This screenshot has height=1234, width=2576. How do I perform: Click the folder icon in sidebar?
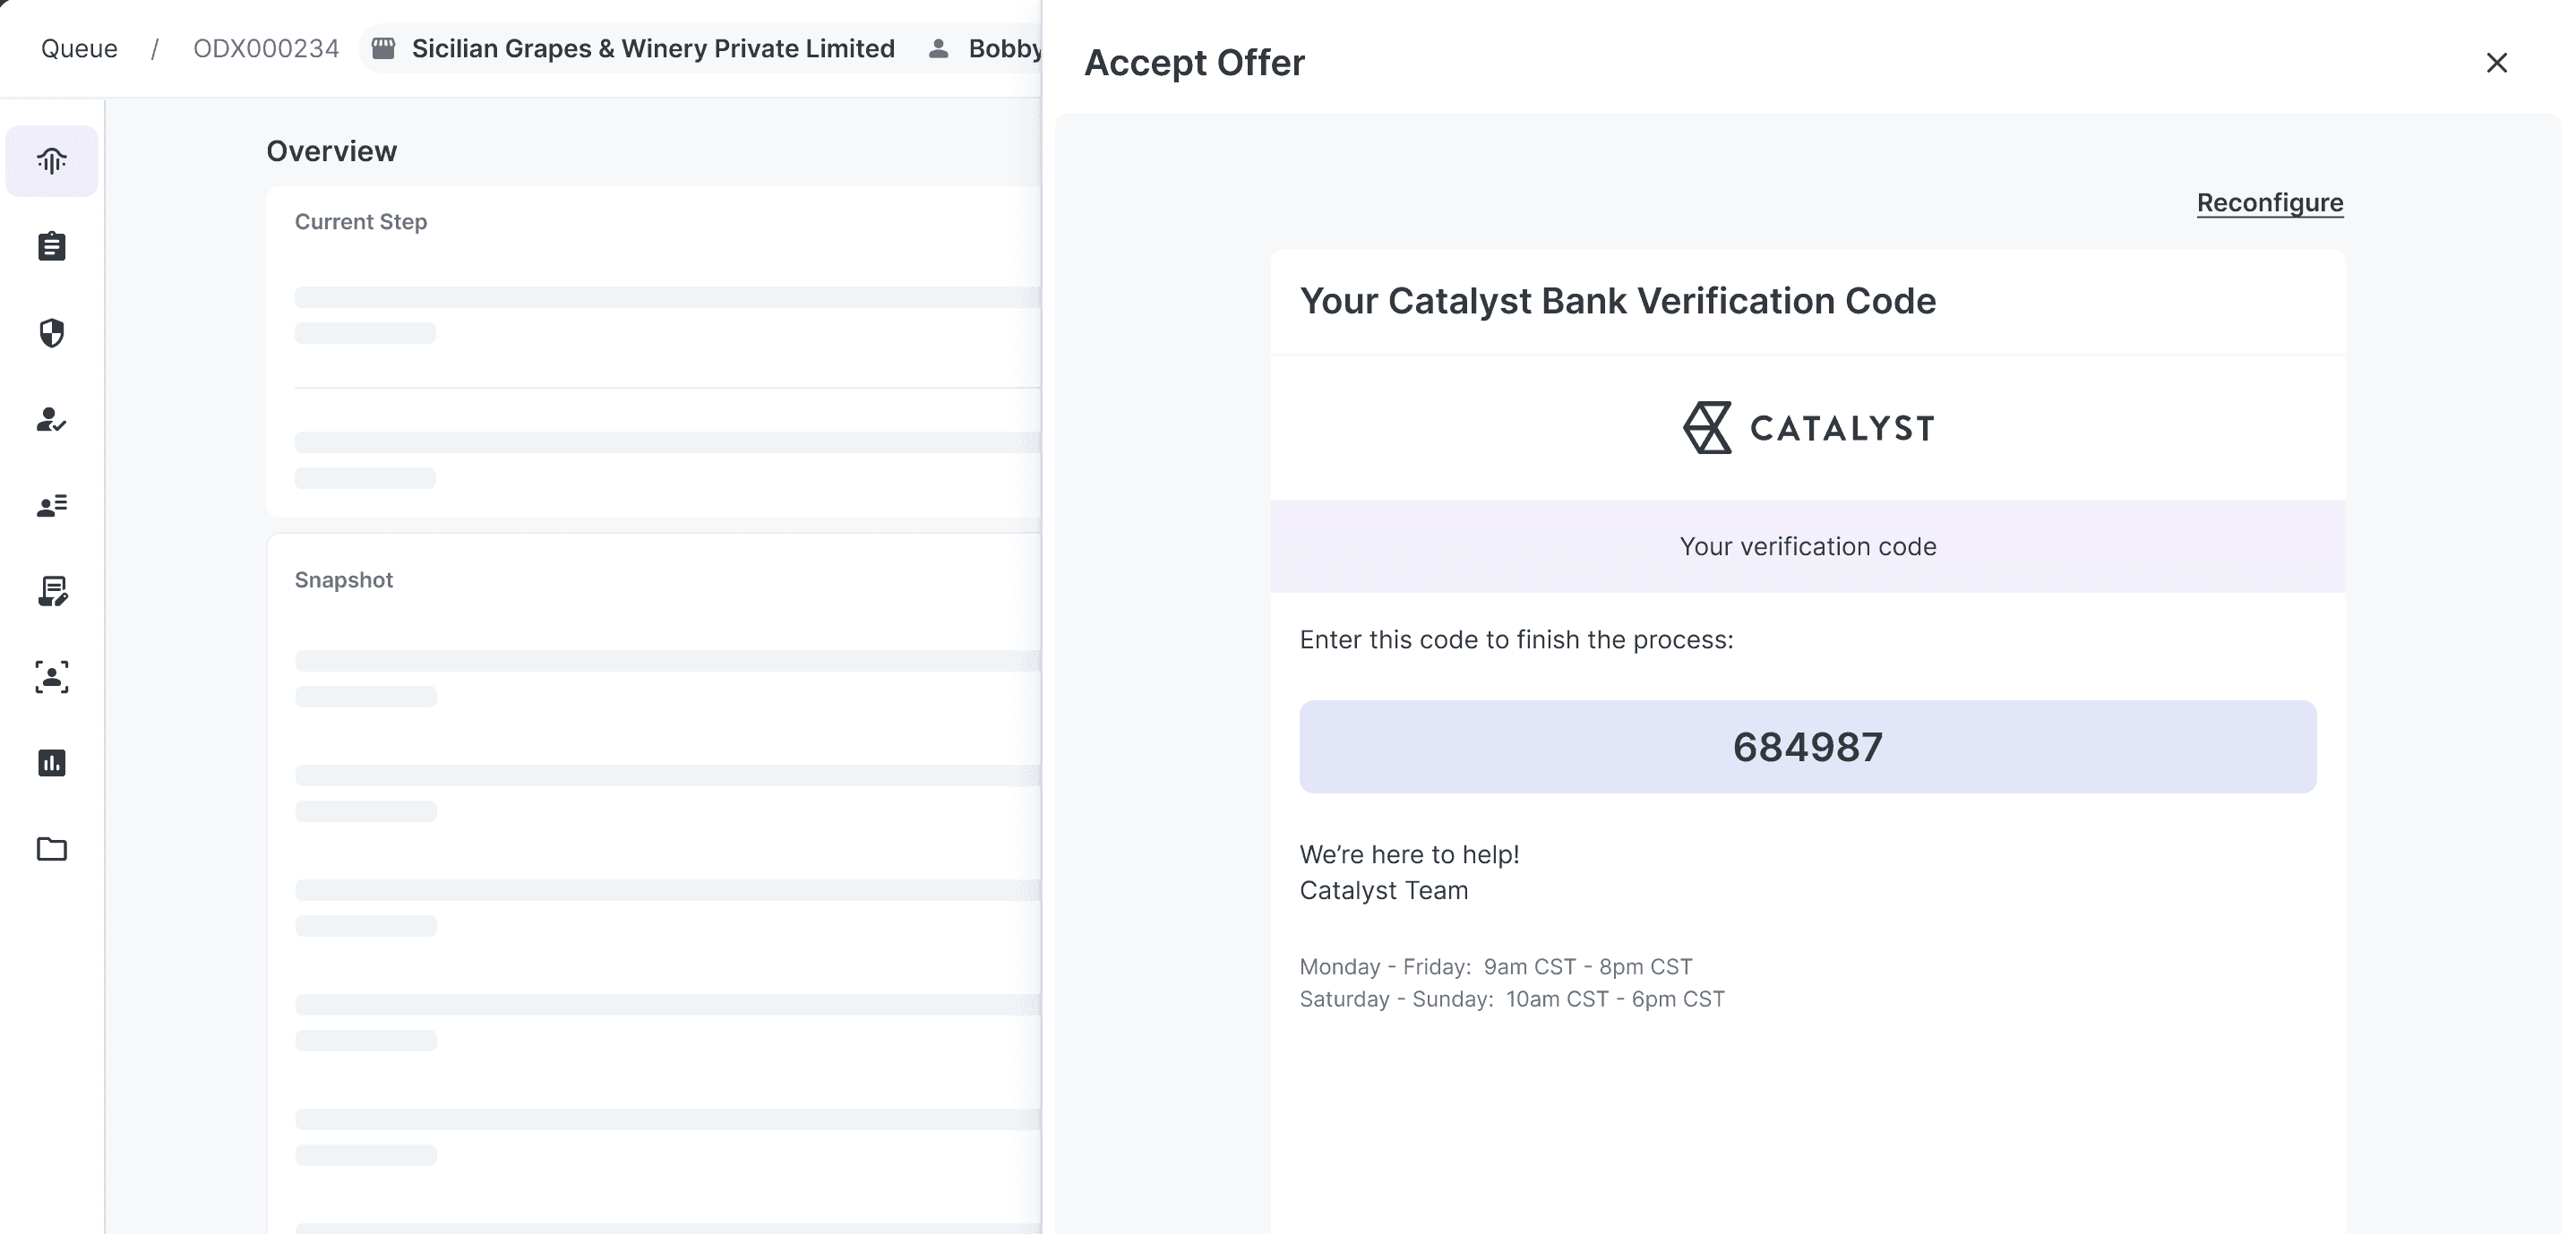[52, 849]
